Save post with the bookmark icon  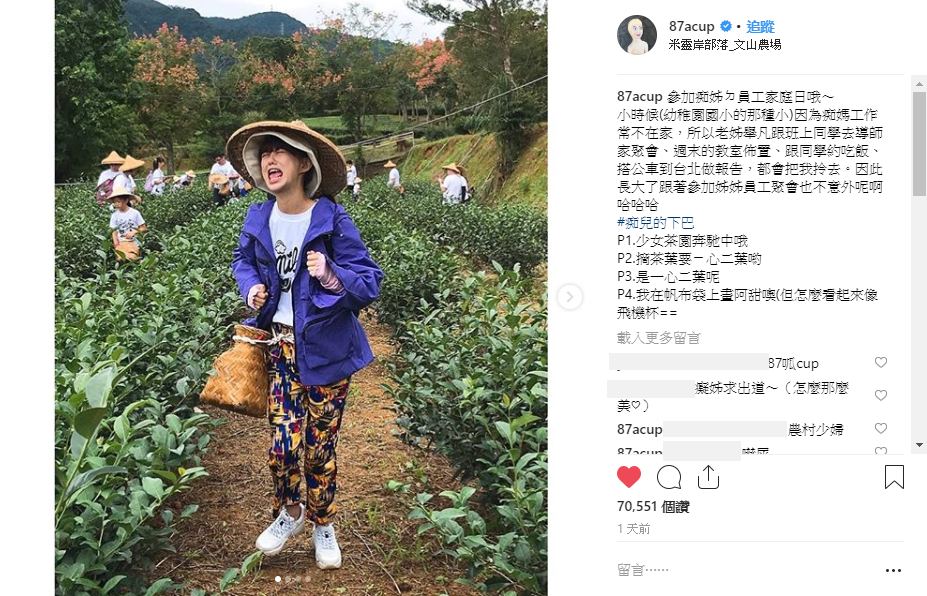click(894, 477)
